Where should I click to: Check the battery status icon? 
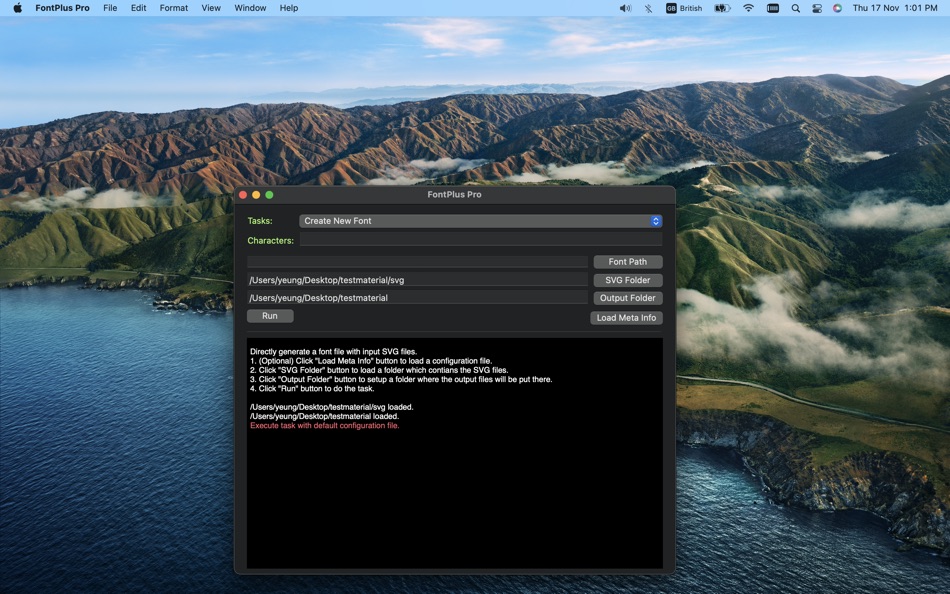pos(722,8)
